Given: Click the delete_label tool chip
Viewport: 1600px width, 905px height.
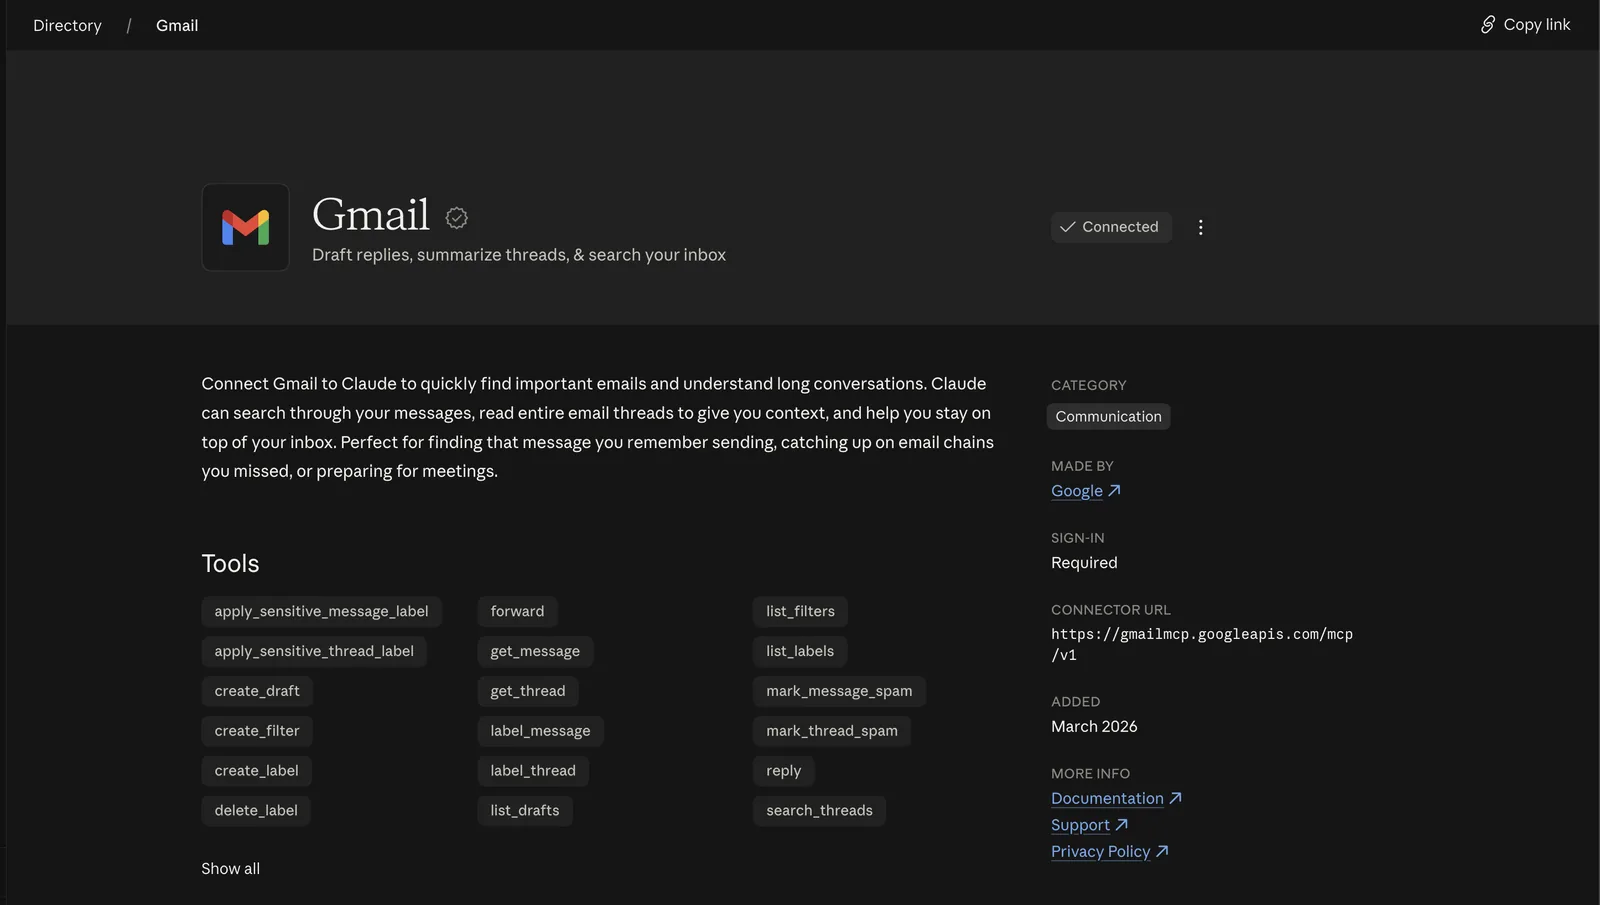Looking at the screenshot, I should (x=256, y=811).
